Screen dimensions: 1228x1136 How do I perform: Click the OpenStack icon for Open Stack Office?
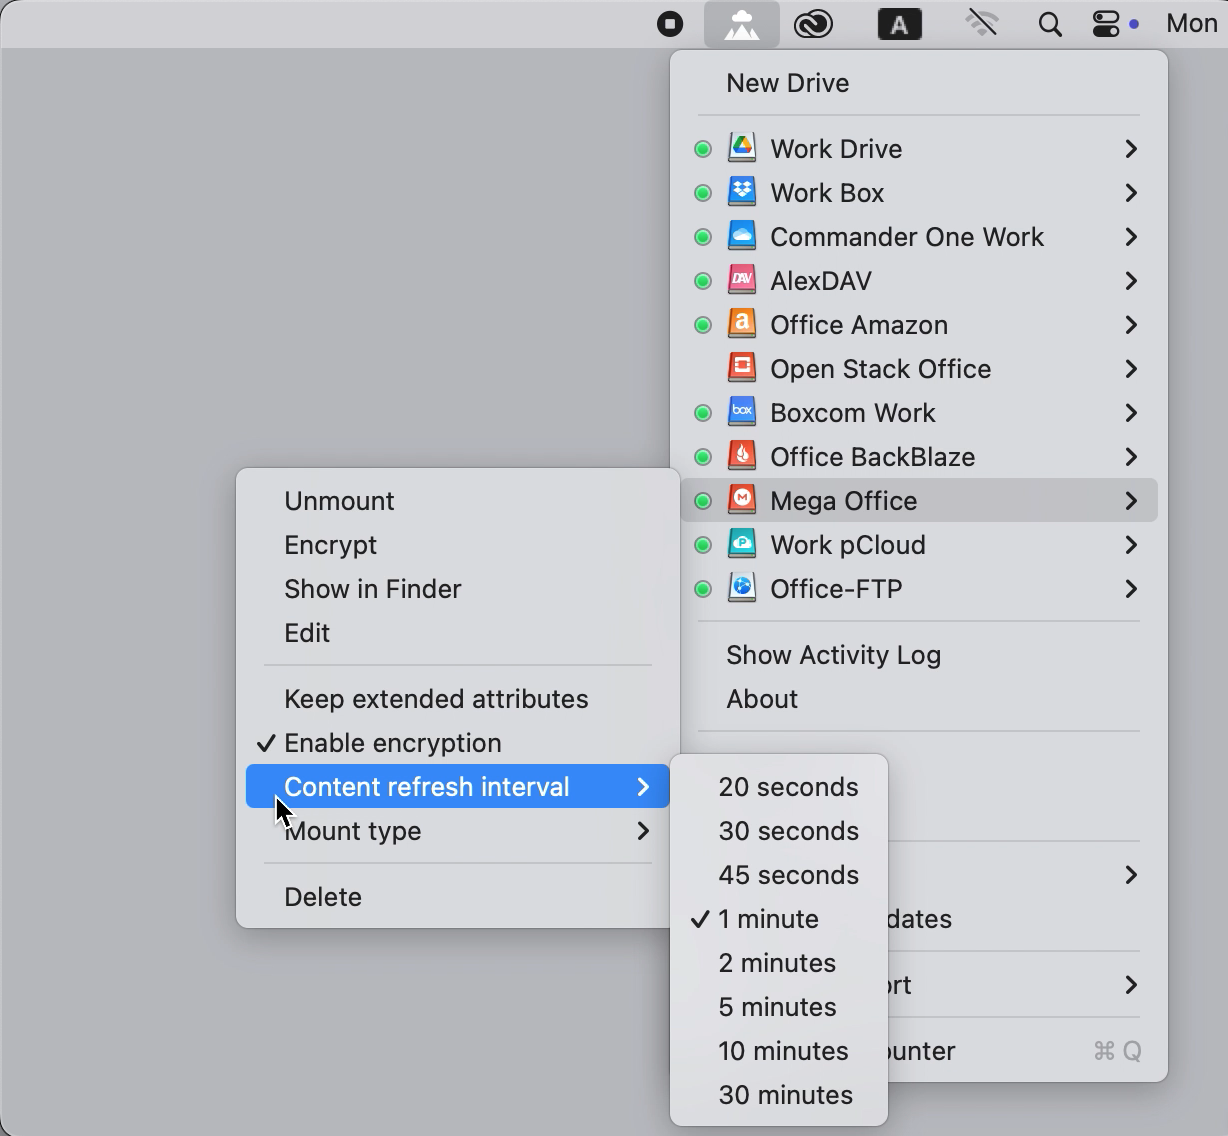pos(742,368)
